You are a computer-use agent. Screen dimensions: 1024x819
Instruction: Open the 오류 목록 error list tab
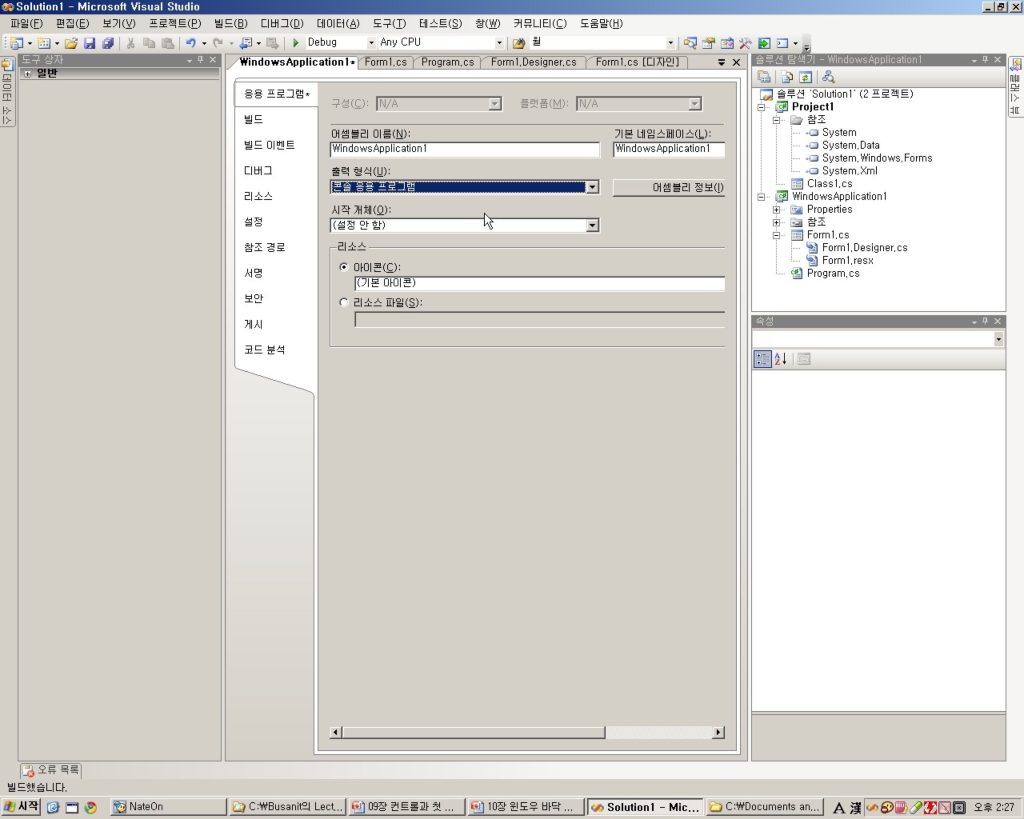pos(51,770)
